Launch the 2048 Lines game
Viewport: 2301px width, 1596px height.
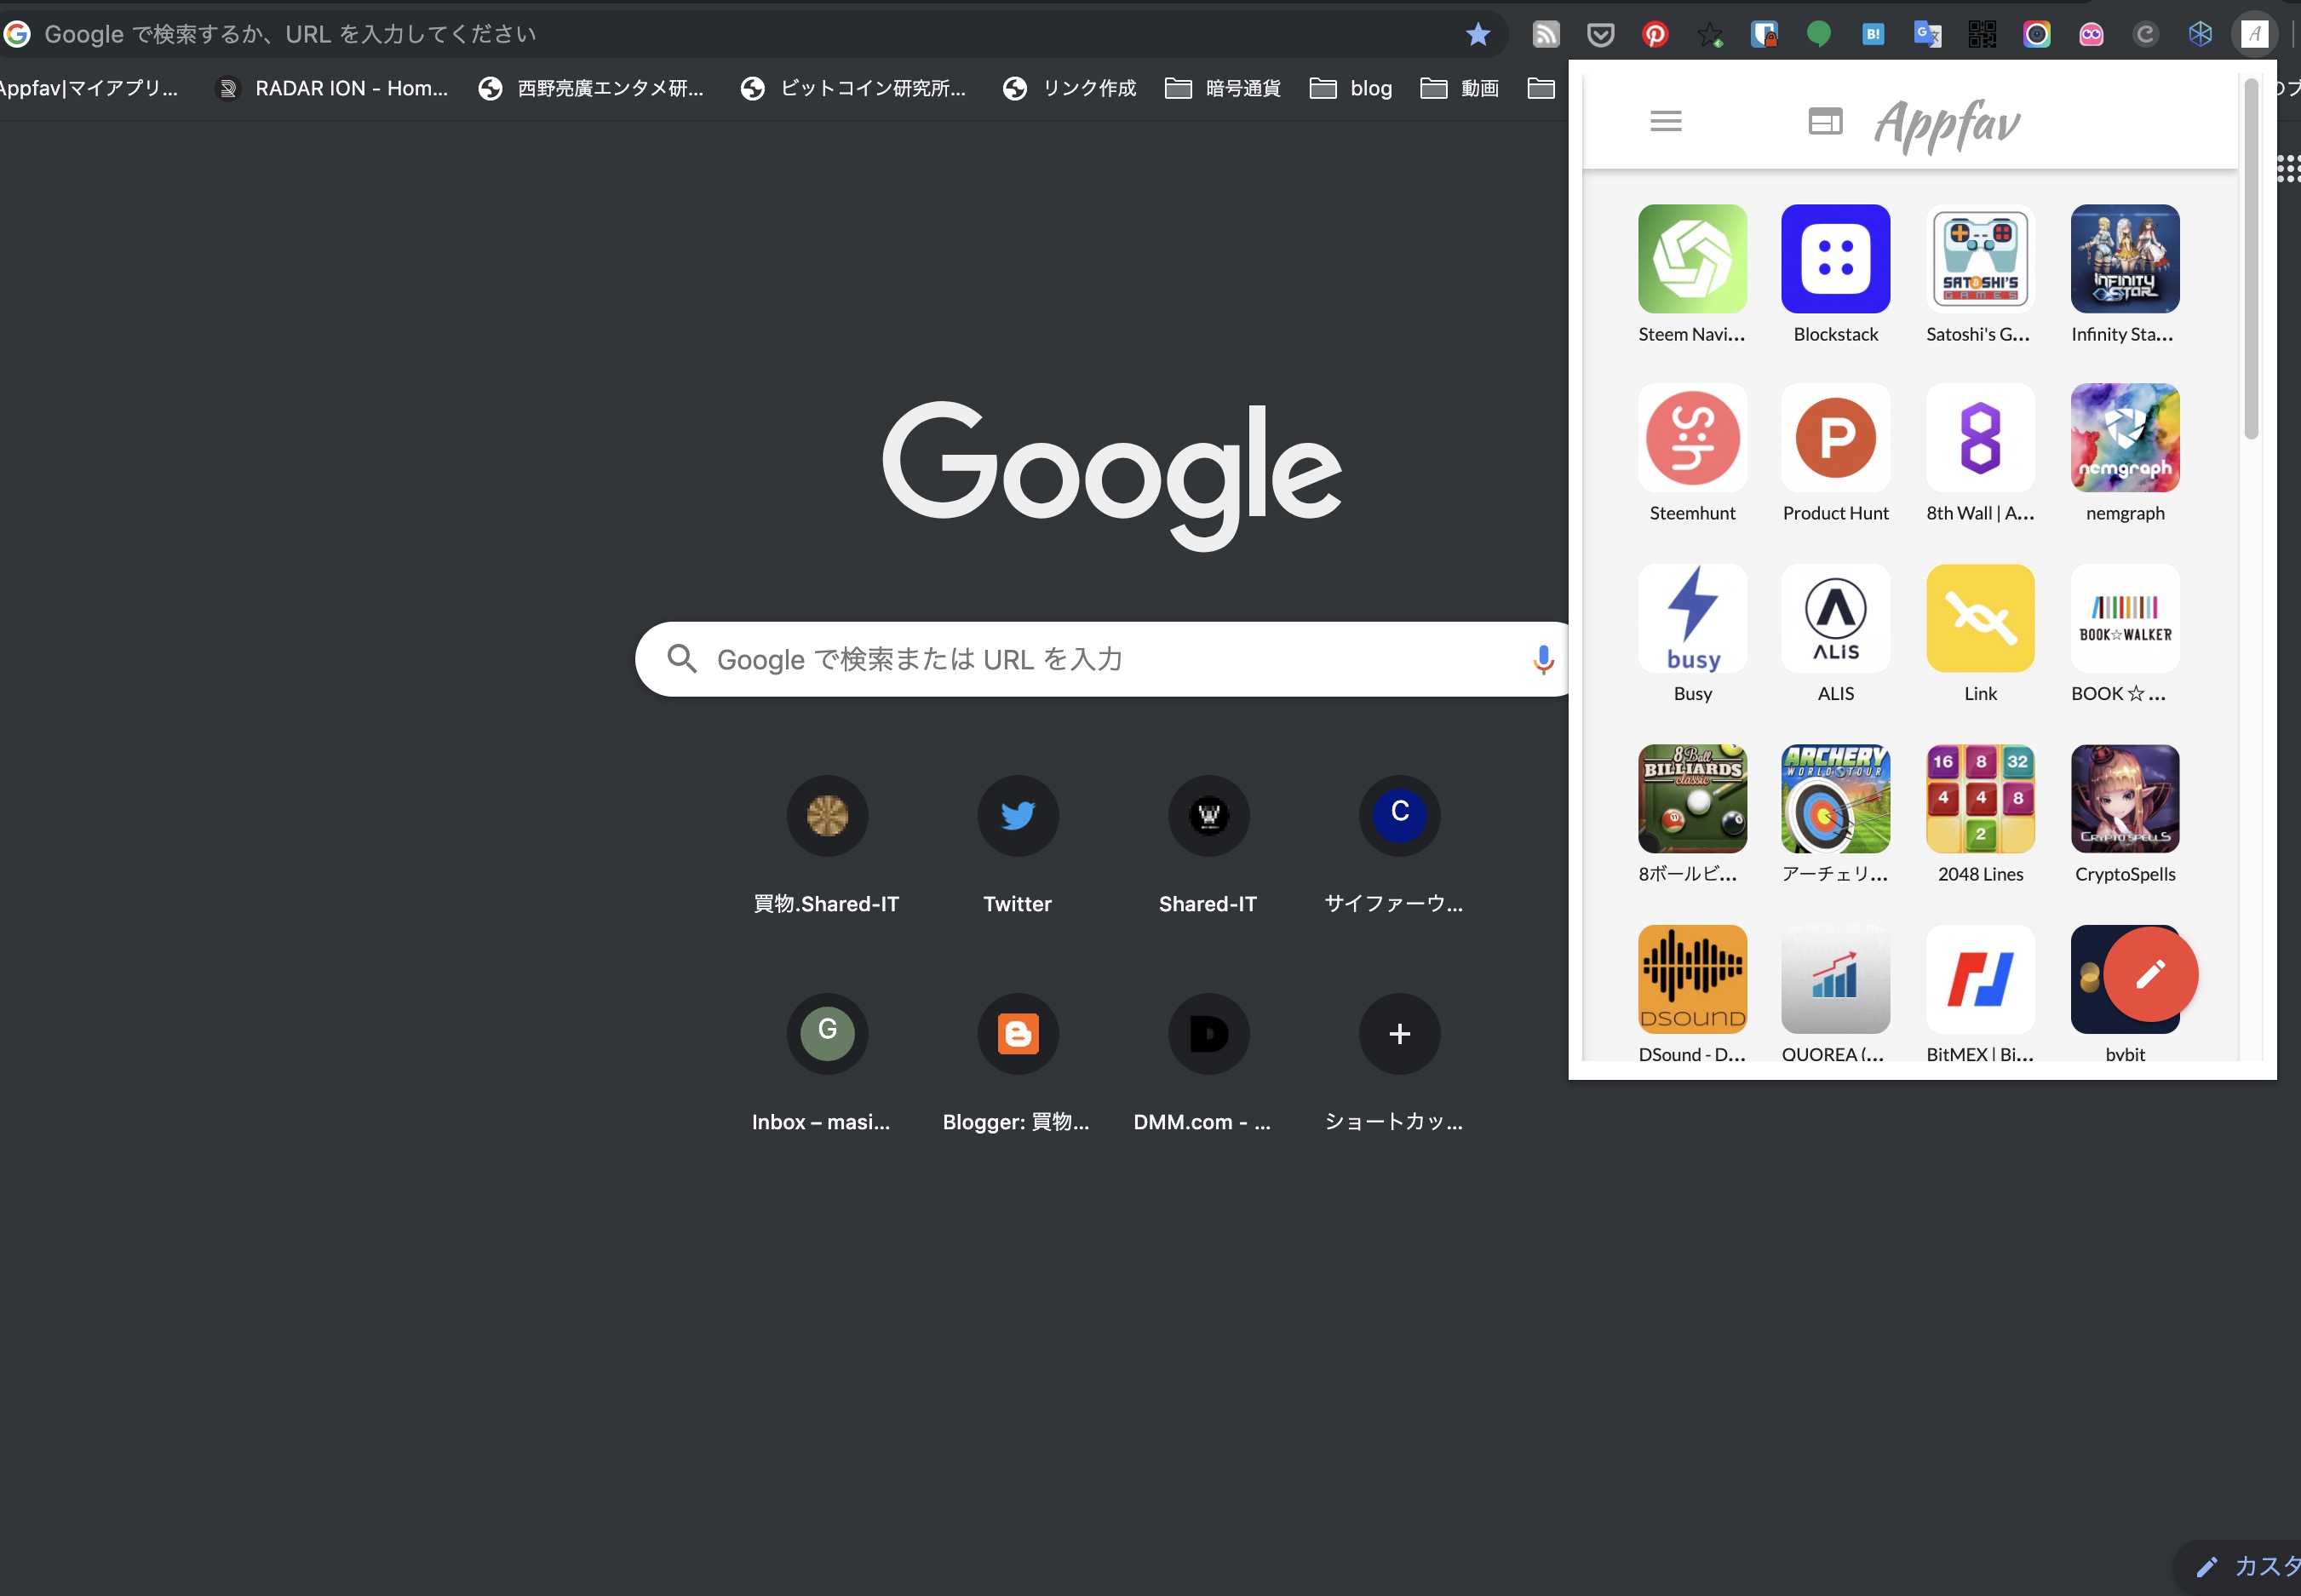point(1980,799)
